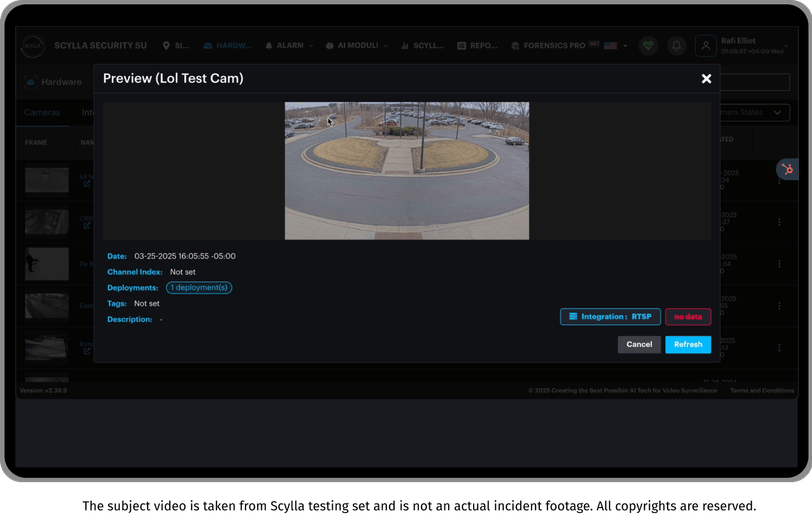
Task: Click the external link icon in first row
Action: (x=87, y=183)
